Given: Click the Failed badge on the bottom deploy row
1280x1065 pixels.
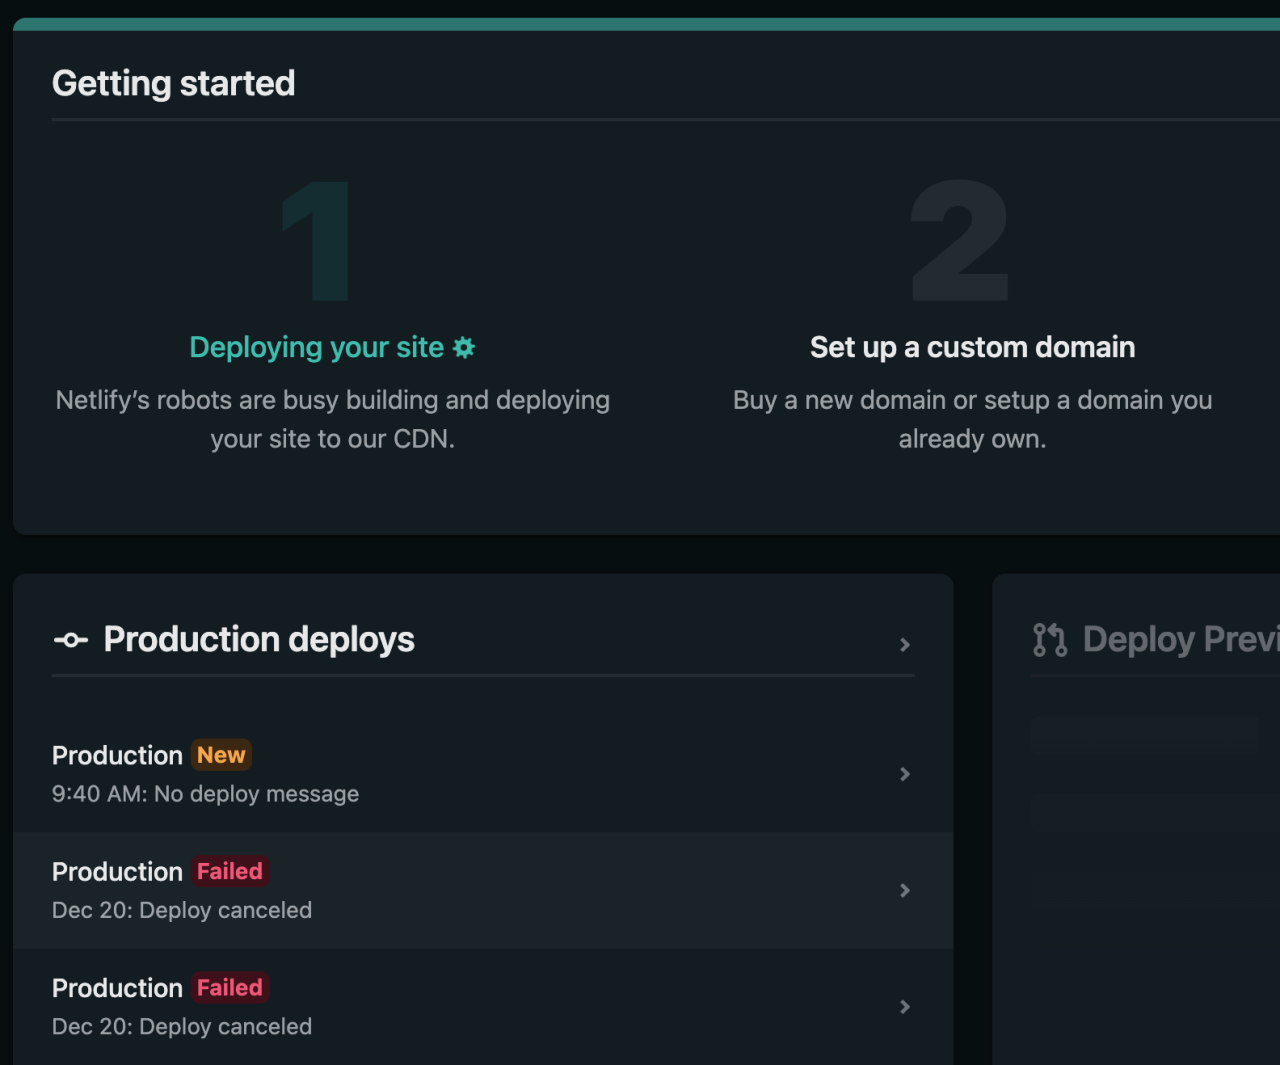Looking at the screenshot, I should (230, 988).
